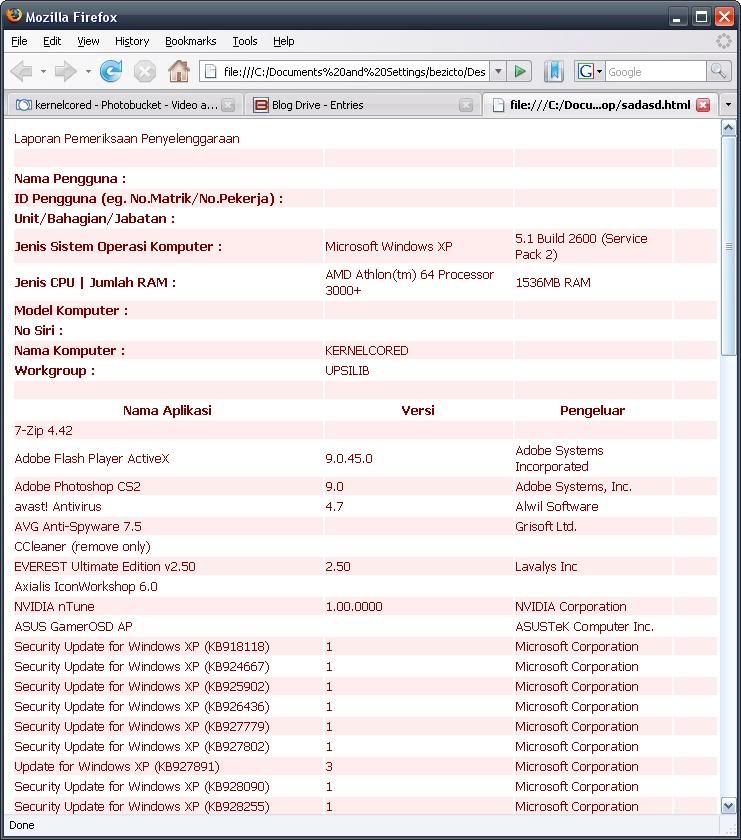The height and width of the screenshot is (840, 741).
Task: Click the 'Done' status bar text
Action: click(x=22, y=825)
